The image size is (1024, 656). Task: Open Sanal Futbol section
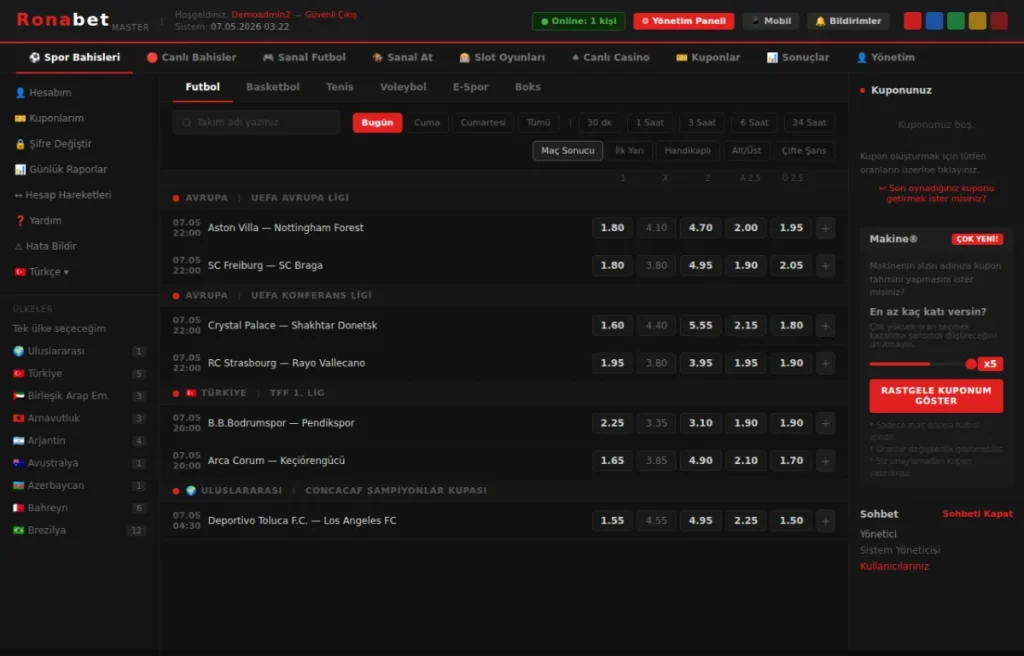click(x=304, y=57)
